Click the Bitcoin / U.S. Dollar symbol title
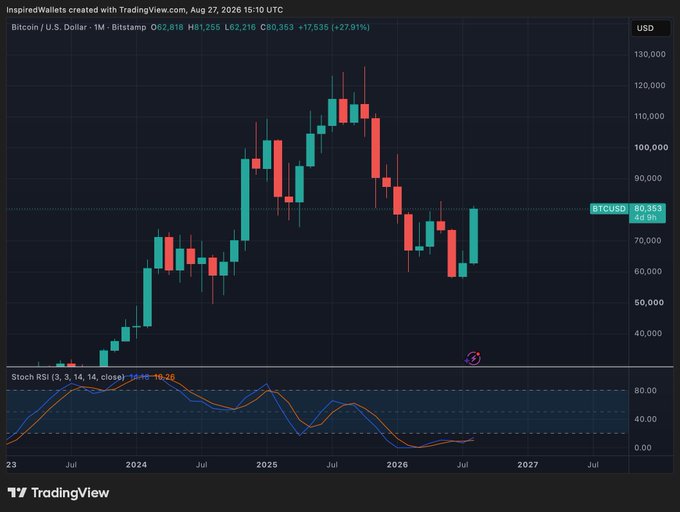This screenshot has height=512, width=680. point(78,27)
